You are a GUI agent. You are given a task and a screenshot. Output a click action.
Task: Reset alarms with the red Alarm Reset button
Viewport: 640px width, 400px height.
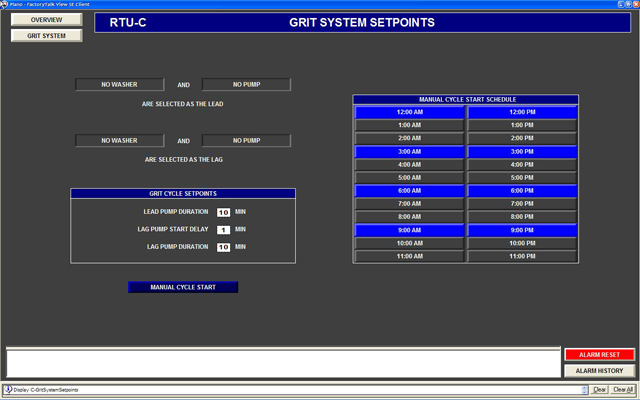coord(599,355)
